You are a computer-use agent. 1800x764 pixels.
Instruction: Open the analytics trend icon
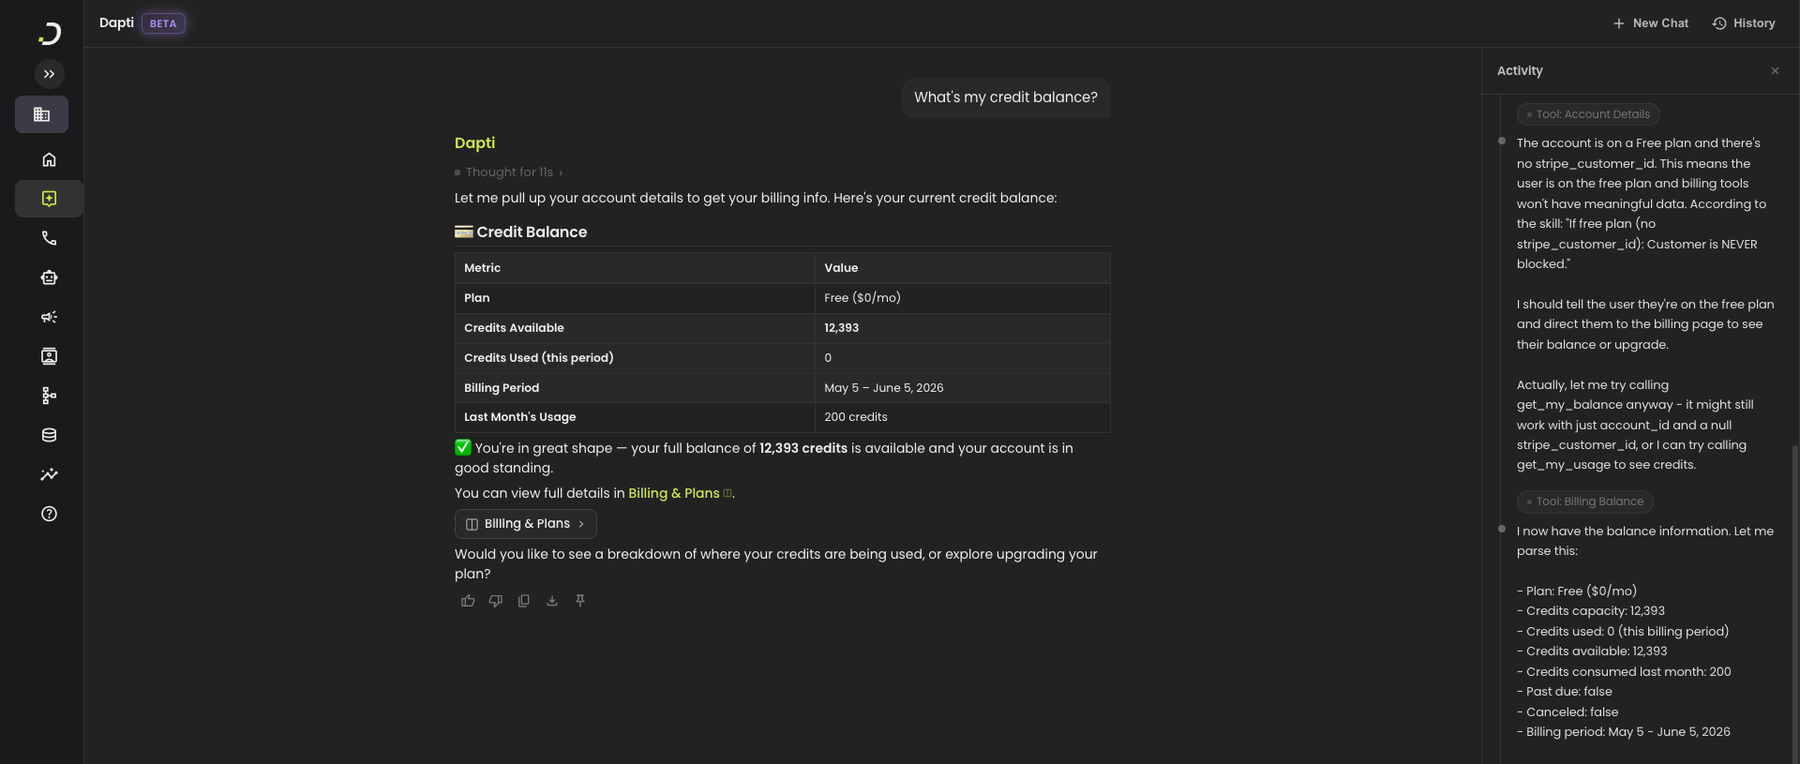point(49,474)
